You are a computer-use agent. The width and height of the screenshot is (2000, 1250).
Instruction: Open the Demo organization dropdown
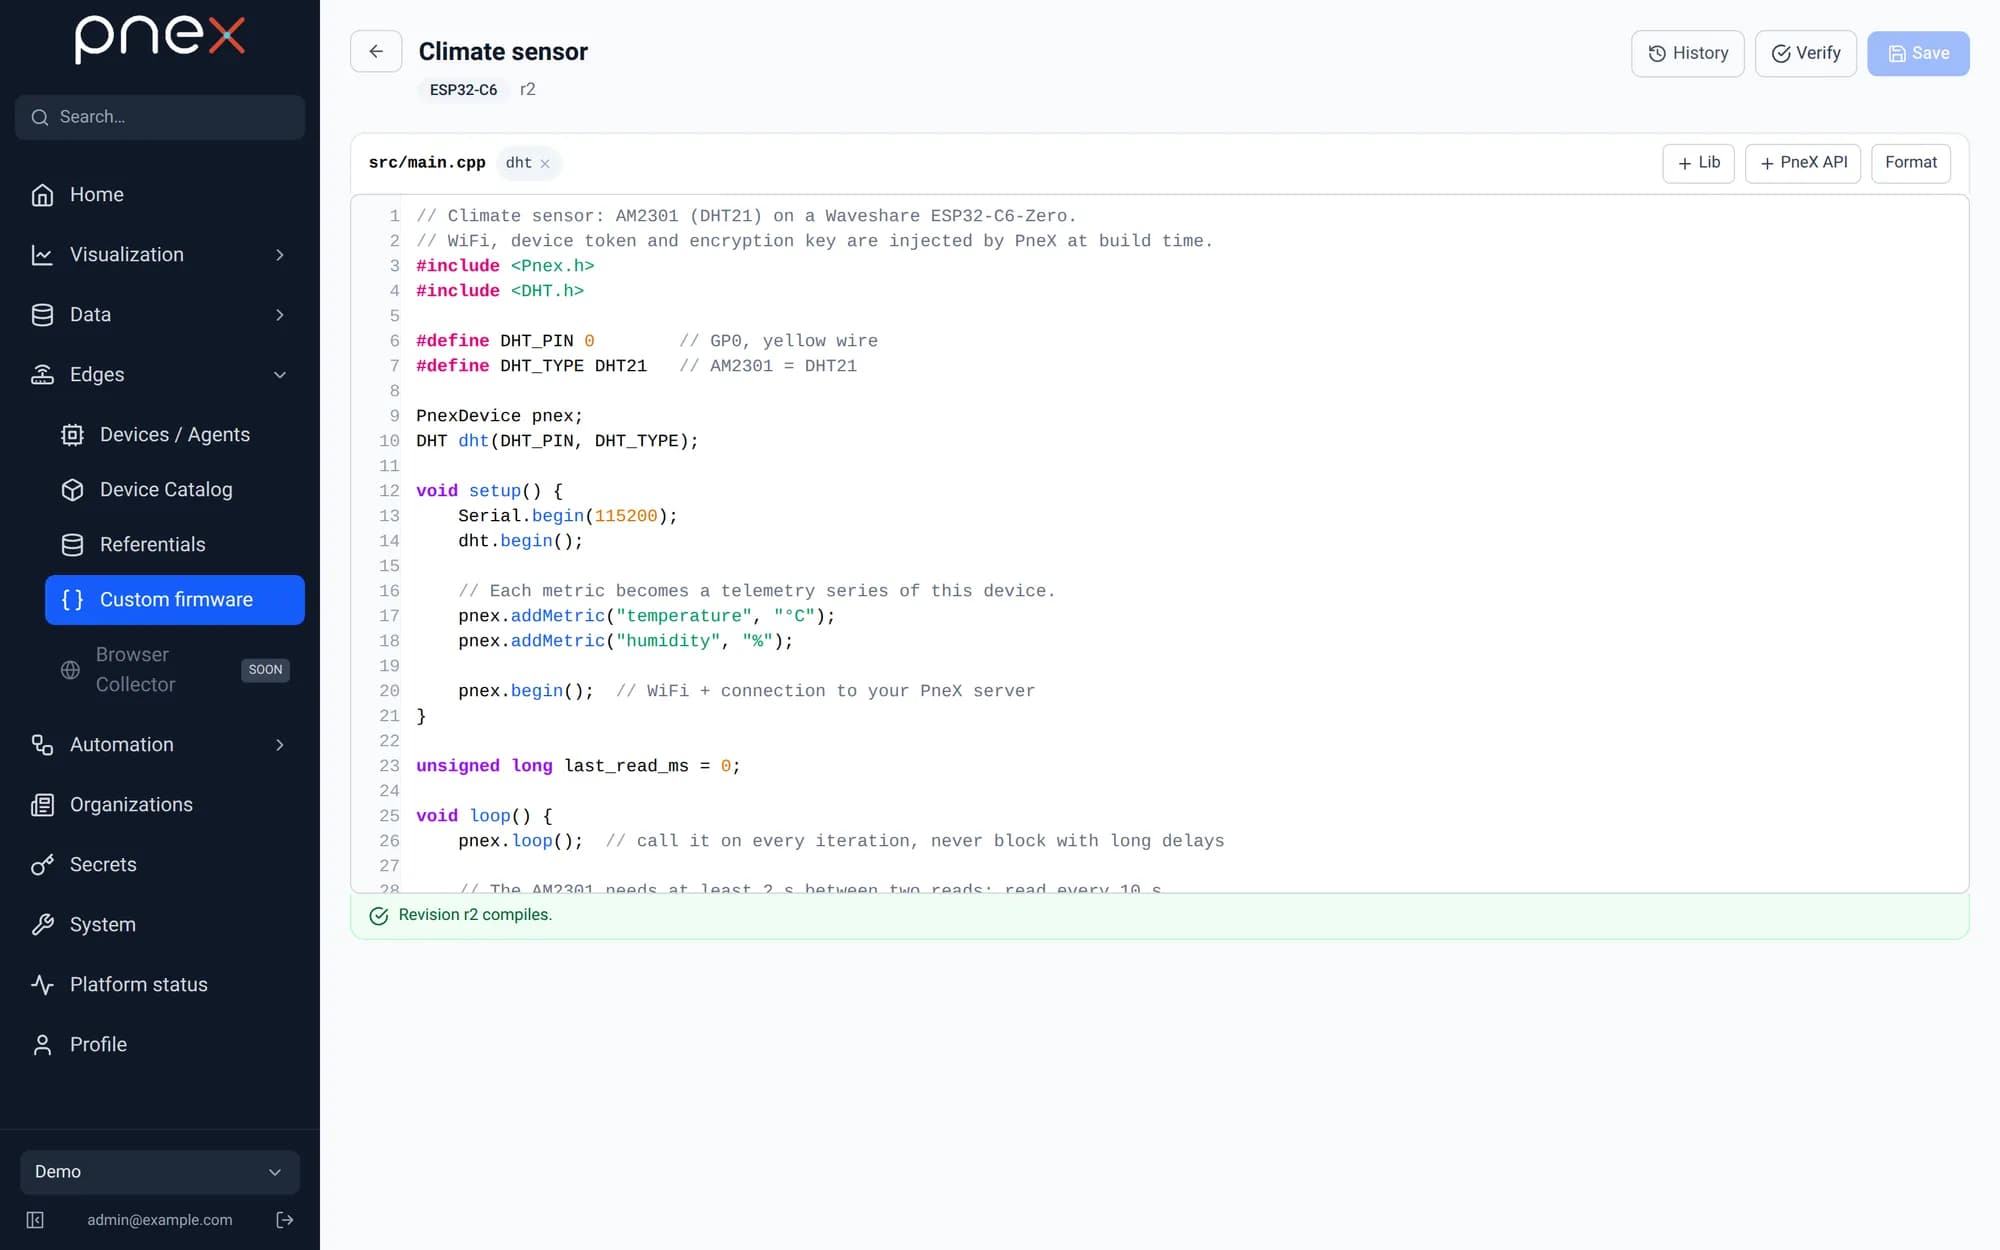coord(160,1172)
